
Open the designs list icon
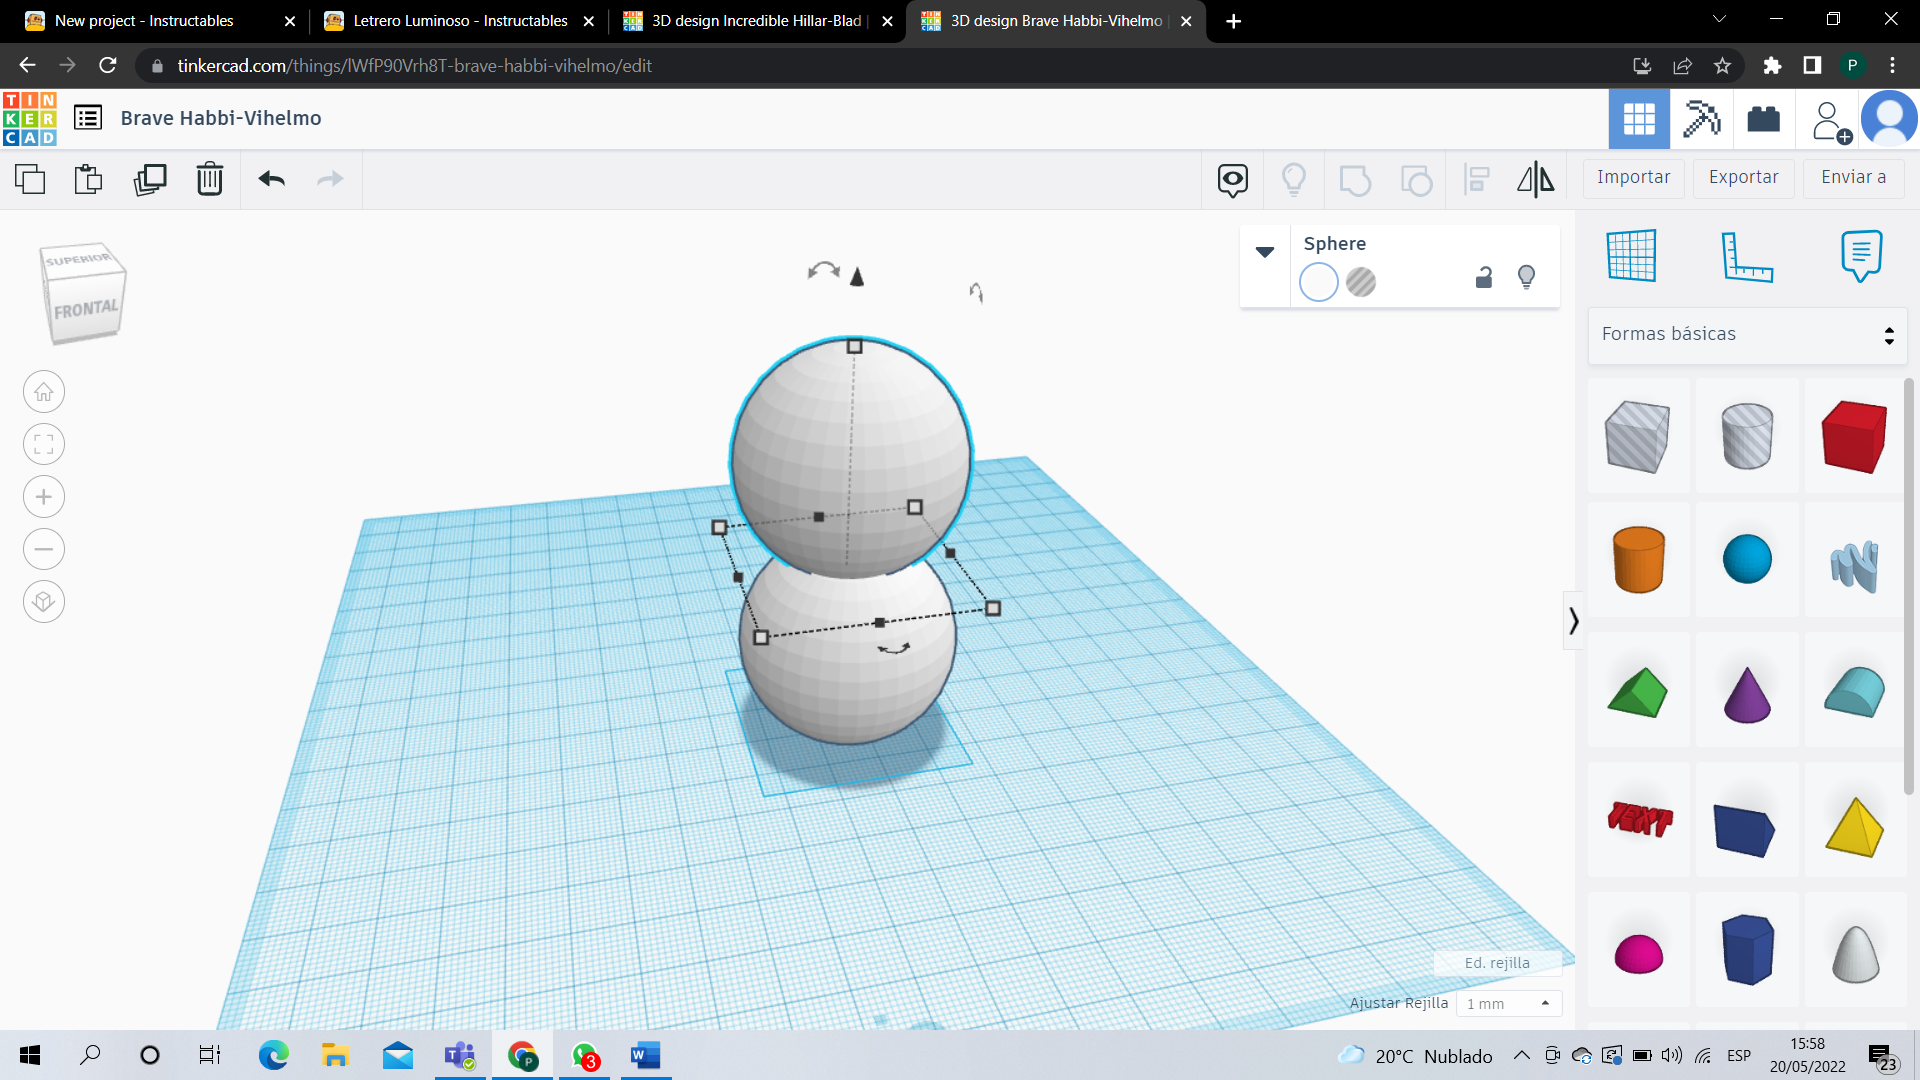tap(88, 118)
